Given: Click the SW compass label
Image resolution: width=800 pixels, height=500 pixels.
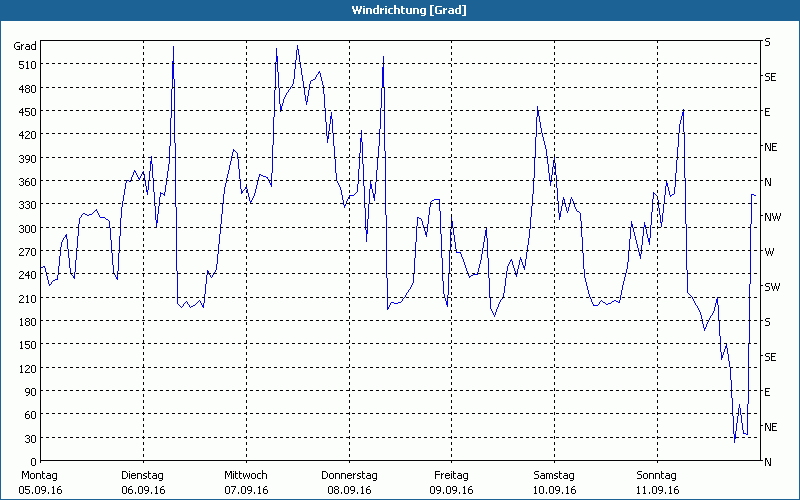Looking at the screenshot, I should [x=772, y=287].
